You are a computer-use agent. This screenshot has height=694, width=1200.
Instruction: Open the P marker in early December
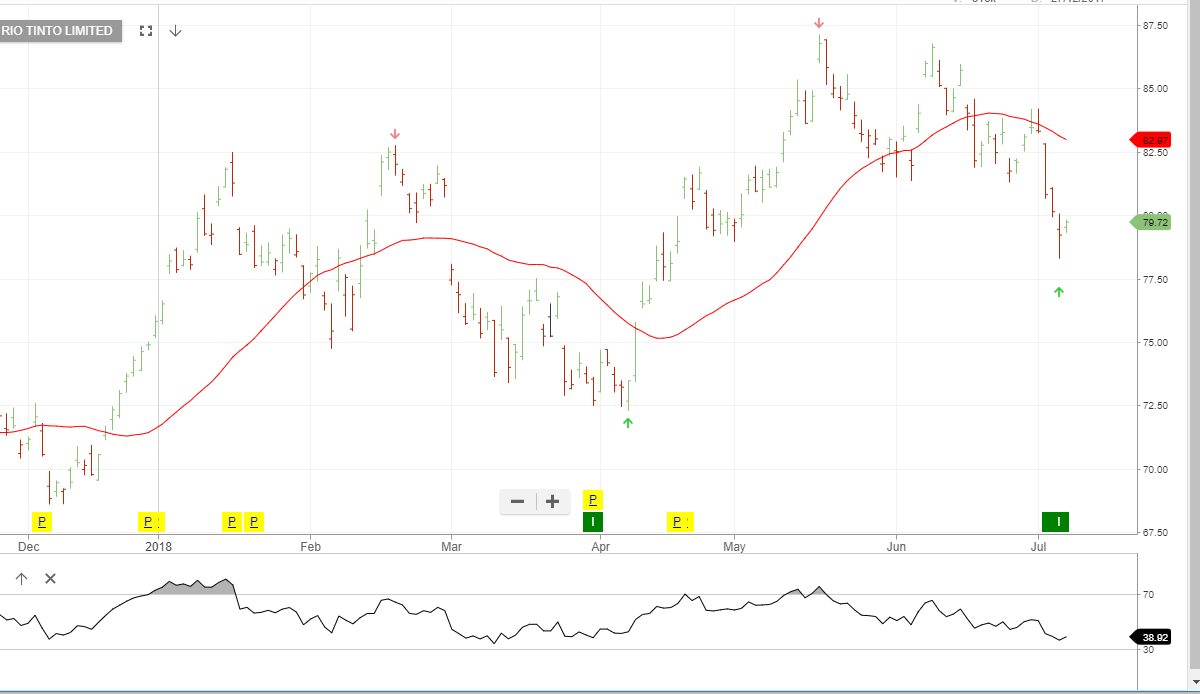(41, 521)
